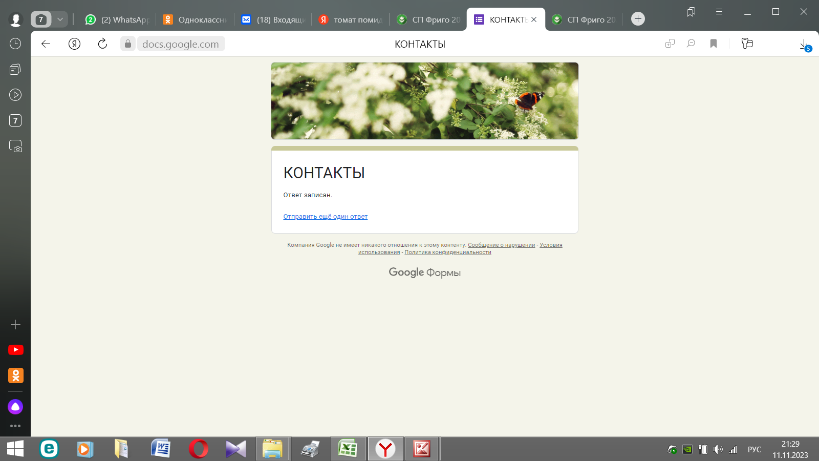819x461 pixels.
Task: Bookmark this page with the bookmark icon
Action: pos(714,44)
